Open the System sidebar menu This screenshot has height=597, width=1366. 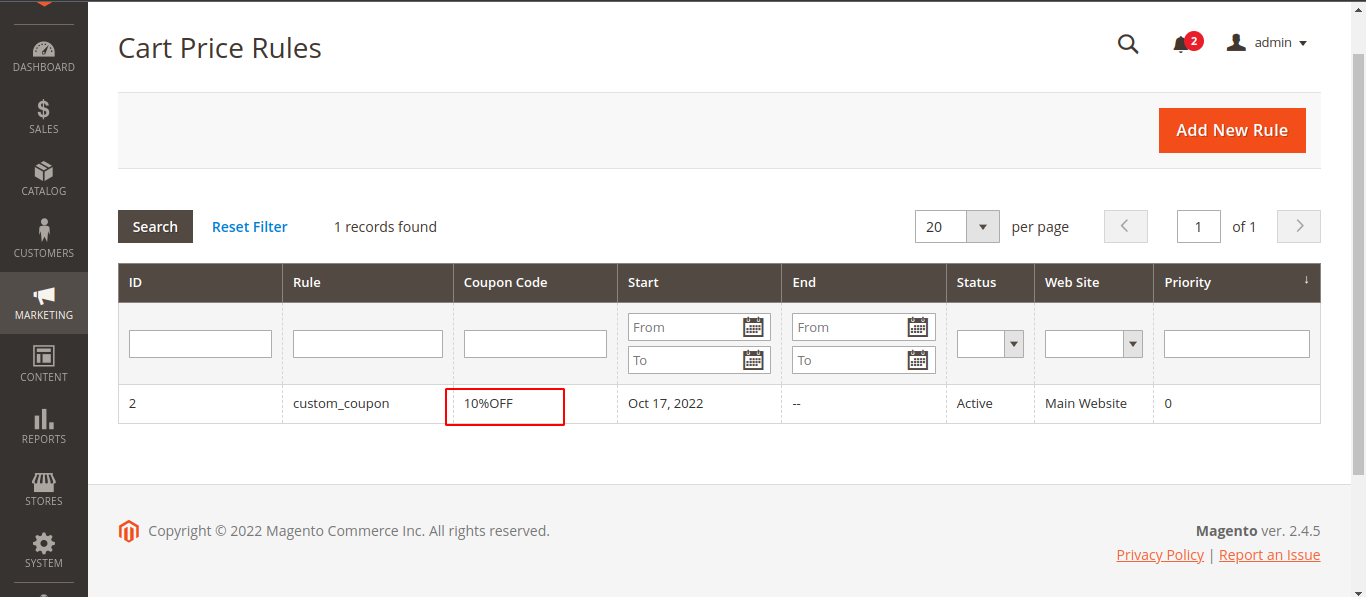(43, 550)
